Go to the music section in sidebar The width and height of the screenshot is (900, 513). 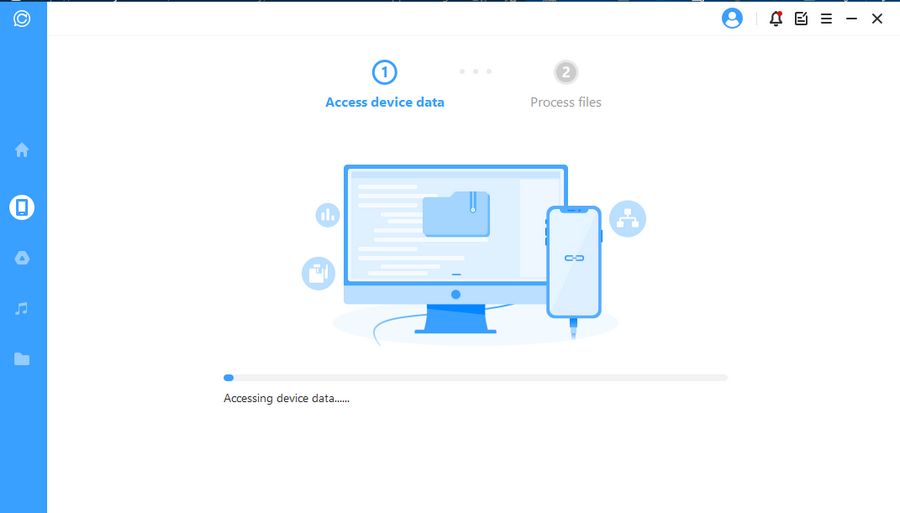click(x=22, y=309)
